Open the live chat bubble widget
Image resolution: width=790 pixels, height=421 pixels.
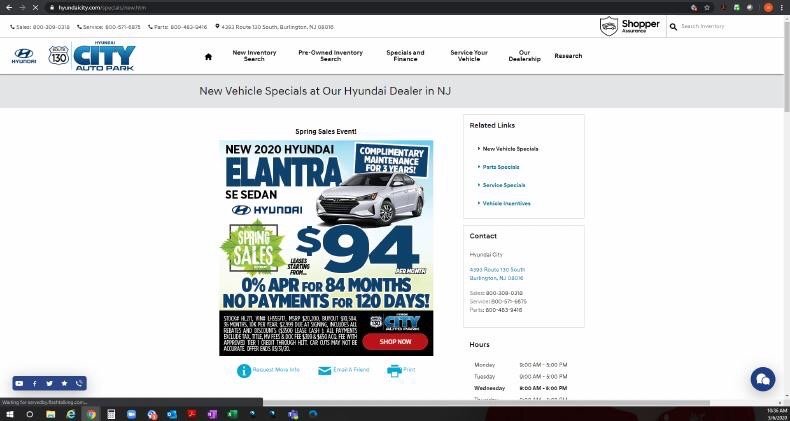pos(763,379)
